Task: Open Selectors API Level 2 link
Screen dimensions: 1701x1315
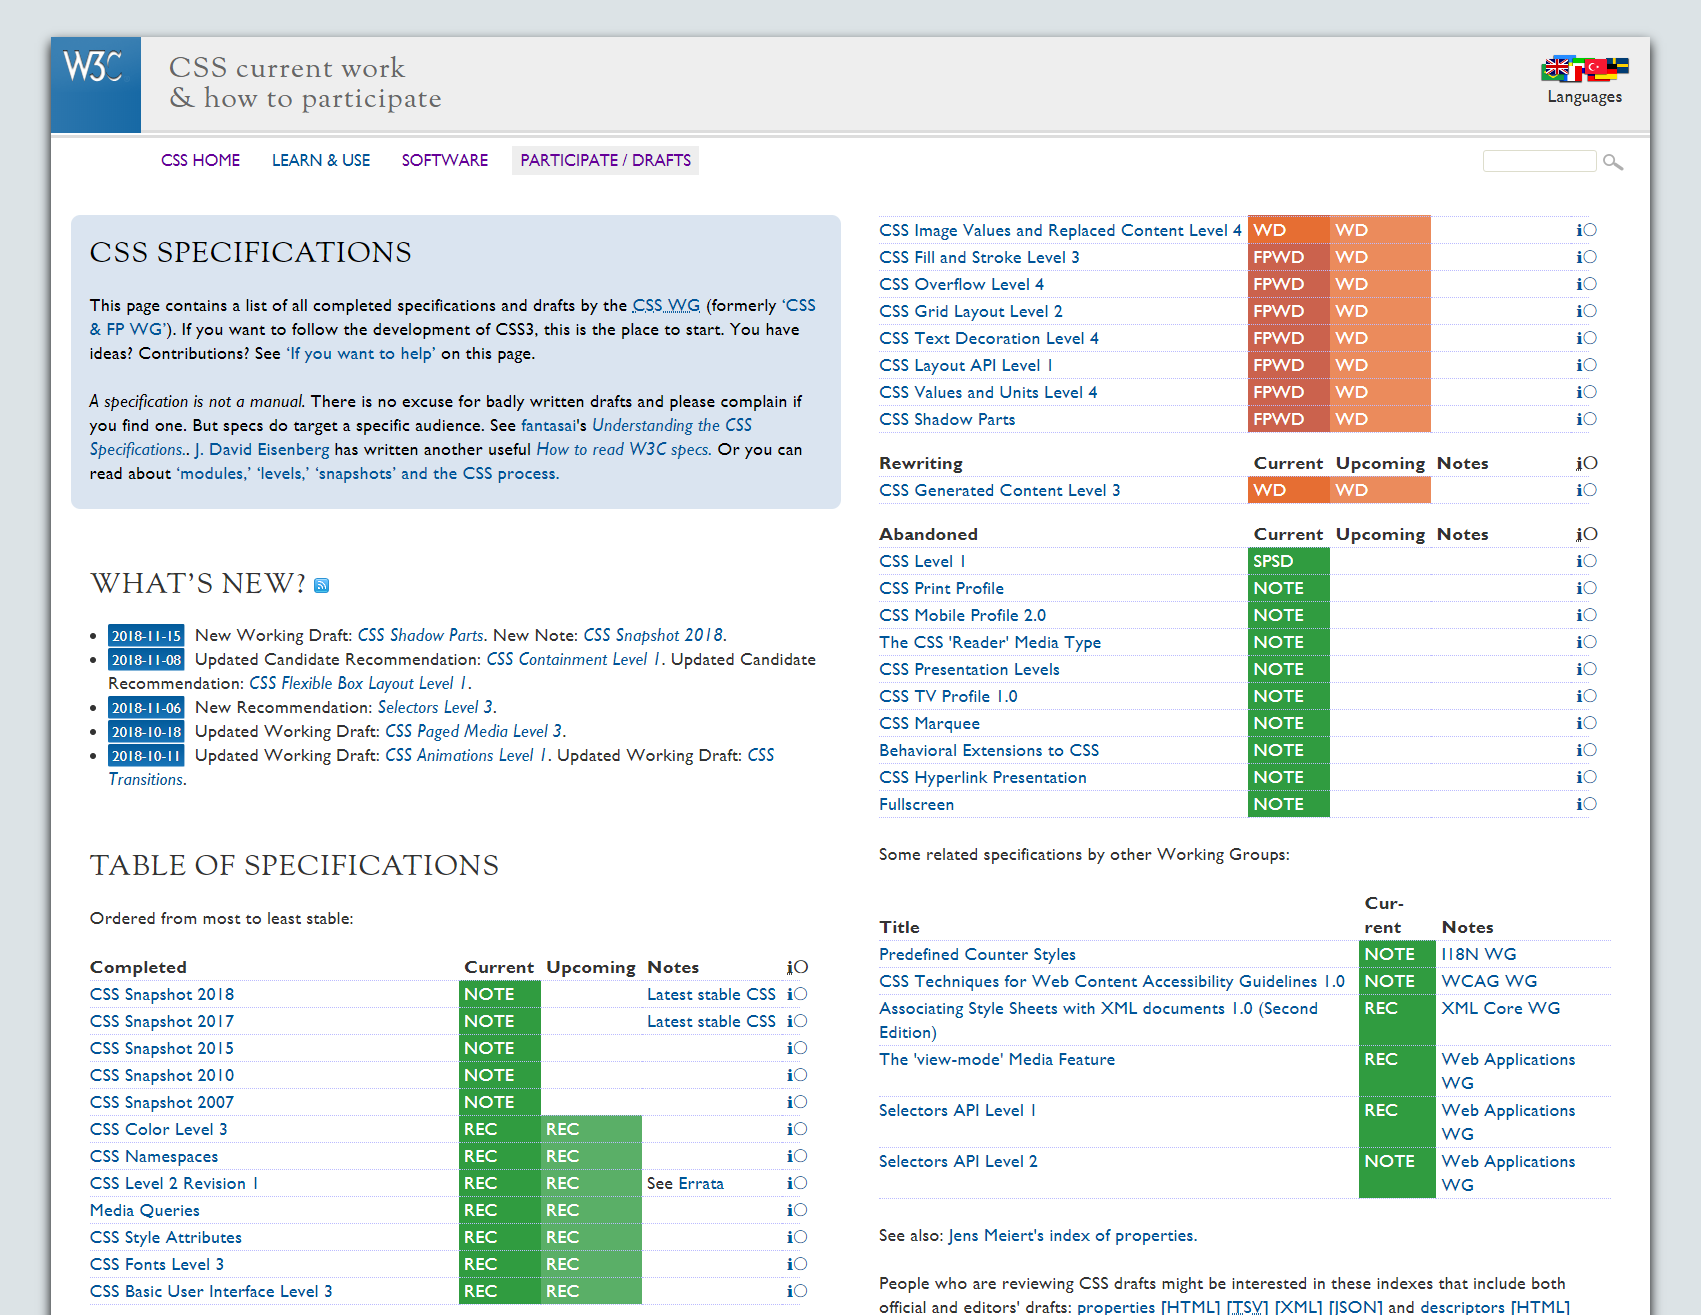Action: click(x=958, y=1161)
